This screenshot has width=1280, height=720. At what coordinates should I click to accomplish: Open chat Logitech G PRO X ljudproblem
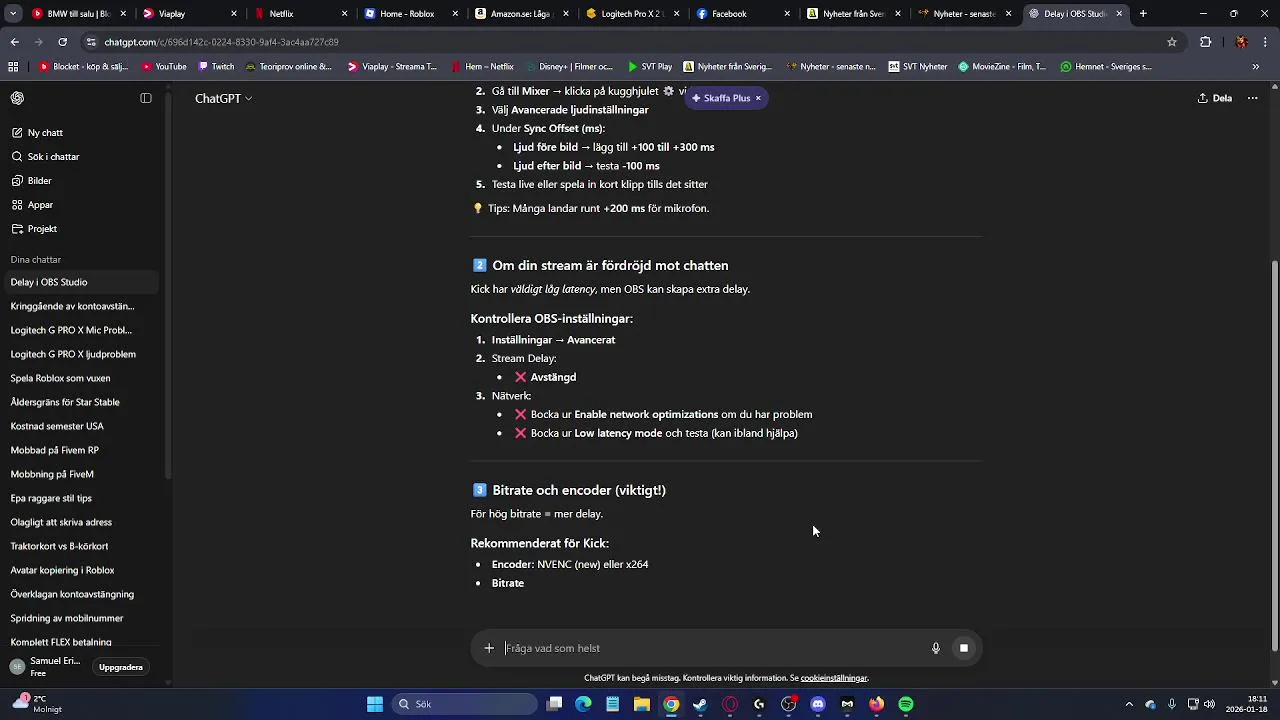tap(80, 354)
